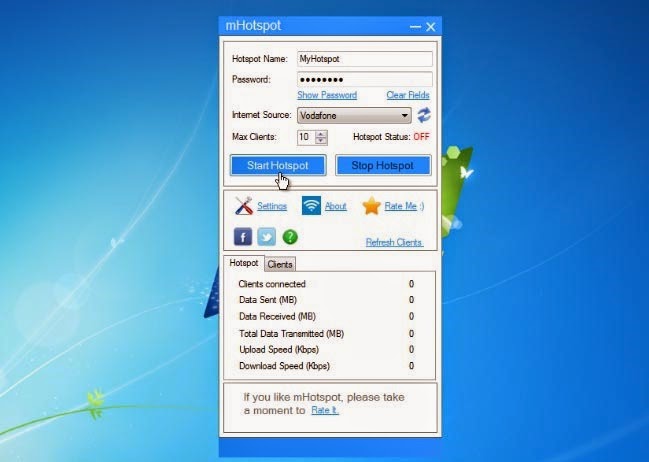Click the Clear Fields link
This screenshot has height=462, width=649.
(408, 95)
